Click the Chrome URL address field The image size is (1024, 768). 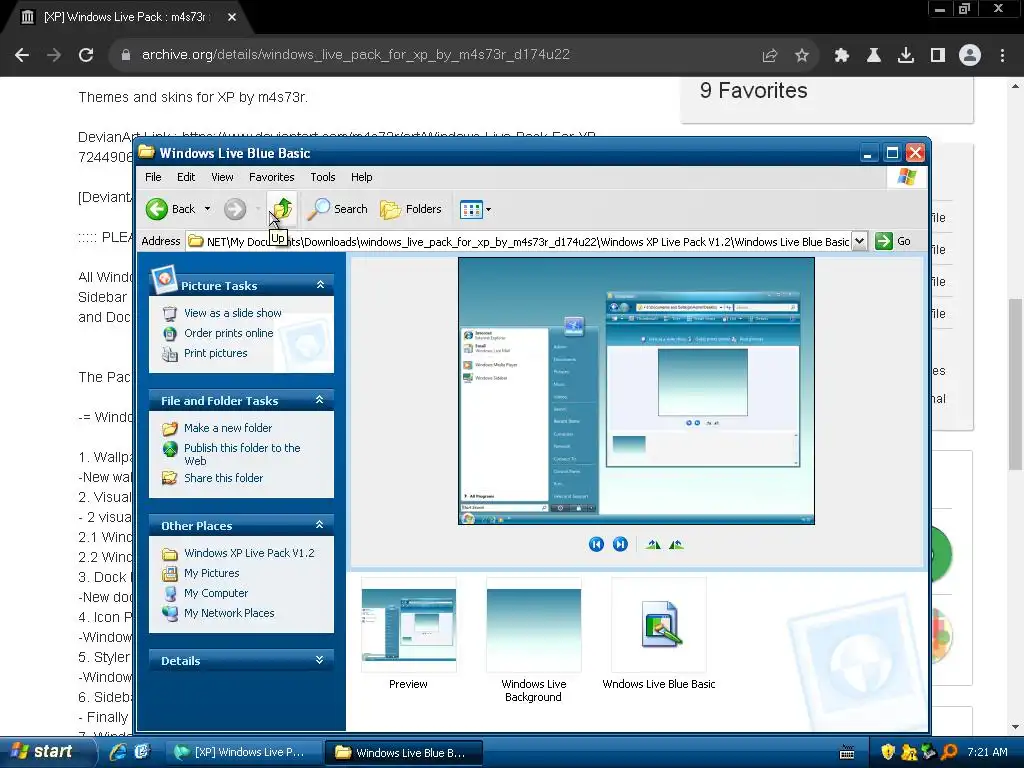point(355,55)
